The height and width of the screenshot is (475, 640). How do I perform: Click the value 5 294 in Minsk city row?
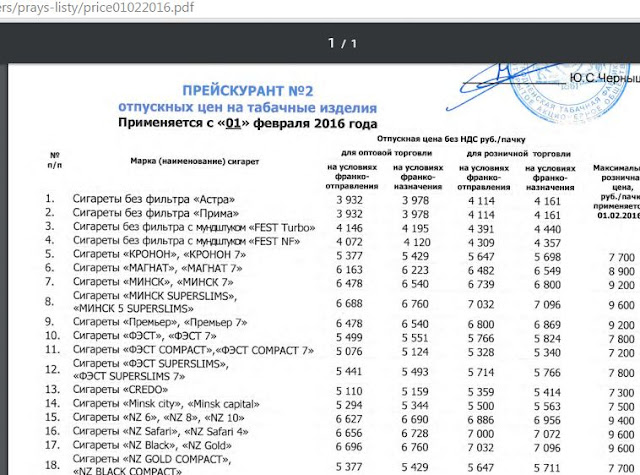(349, 405)
